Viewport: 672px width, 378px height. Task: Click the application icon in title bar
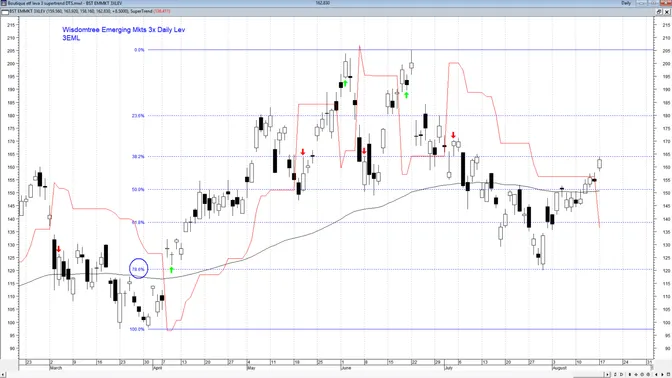point(4,3)
